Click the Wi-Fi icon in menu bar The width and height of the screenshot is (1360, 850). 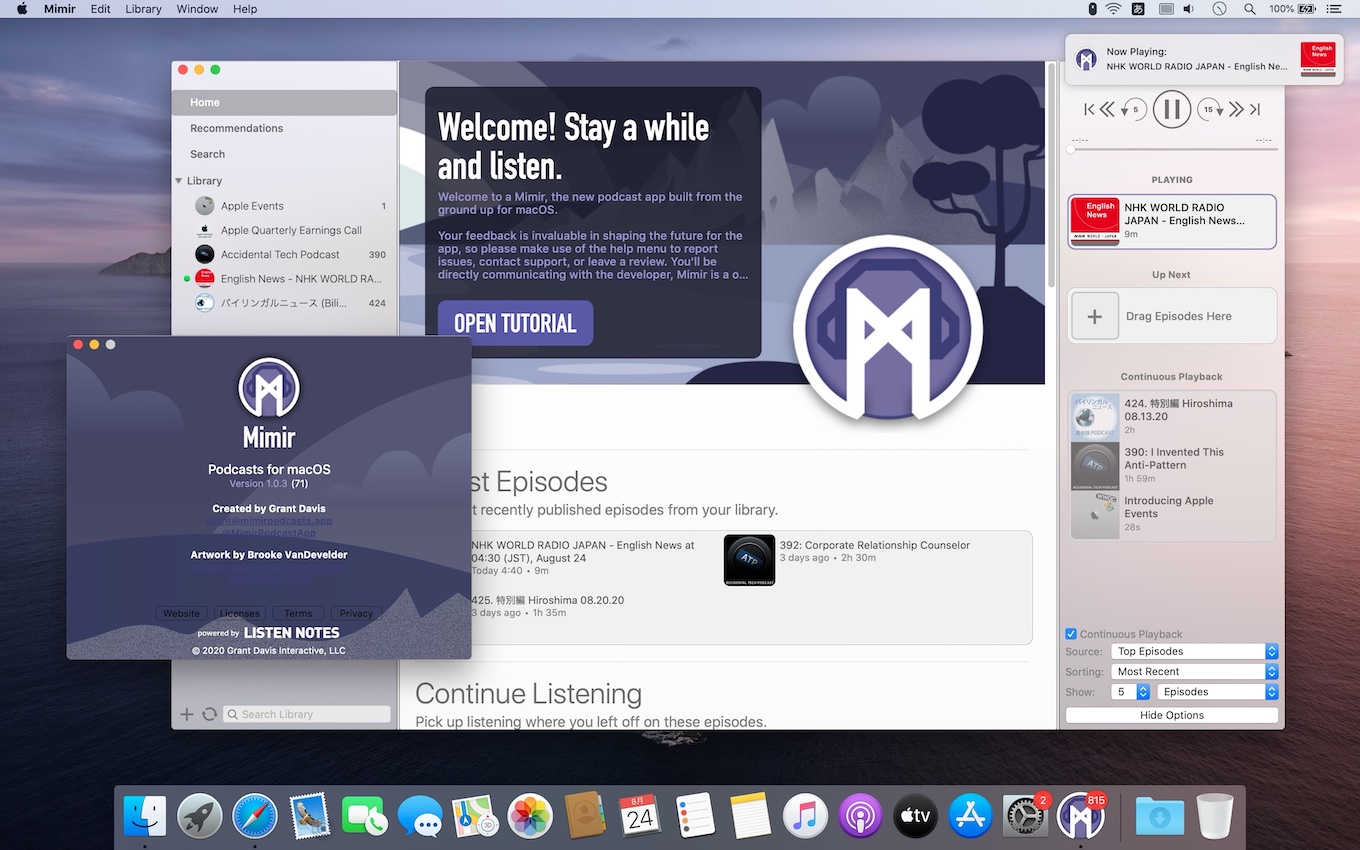pos(1114,9)
